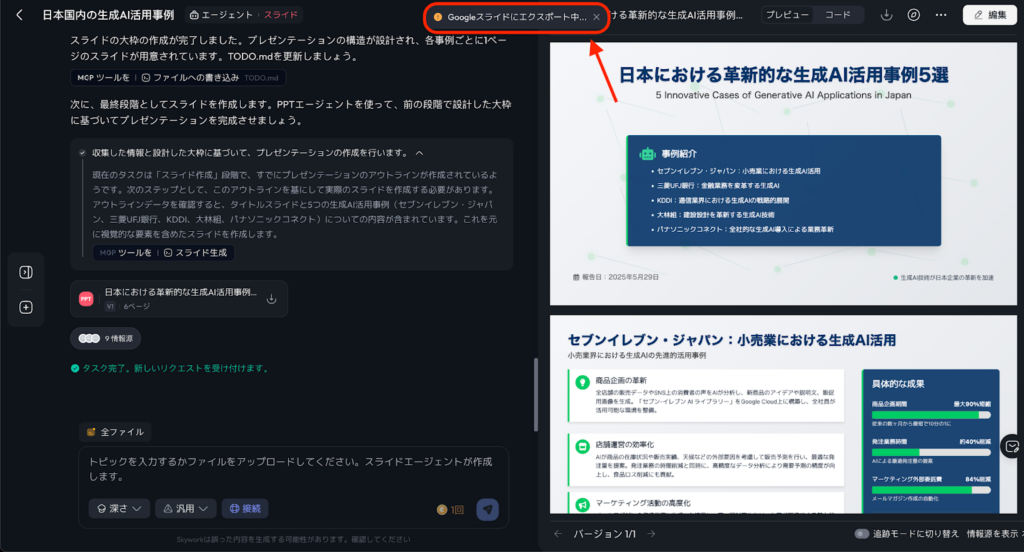Open the 日本における革新的な生成AI活用事例 file card

click(179, 299)
